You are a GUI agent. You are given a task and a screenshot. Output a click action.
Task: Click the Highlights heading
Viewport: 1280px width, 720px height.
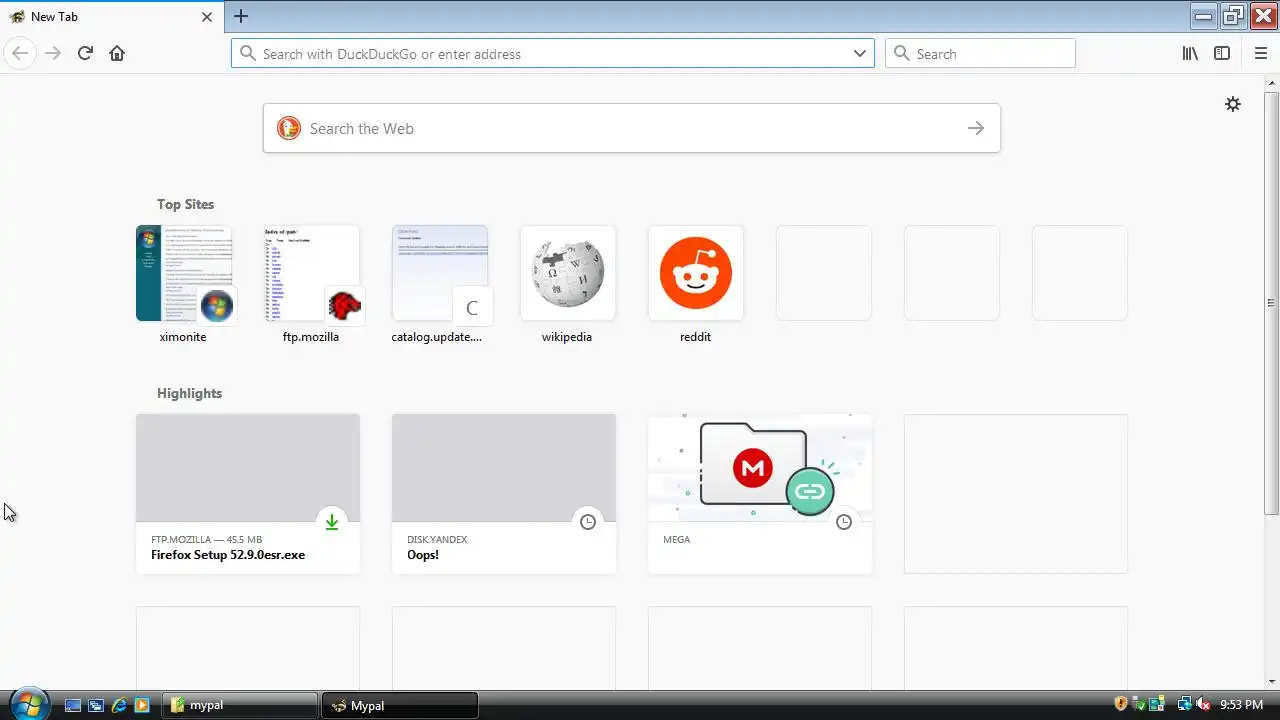pos(189,393)
